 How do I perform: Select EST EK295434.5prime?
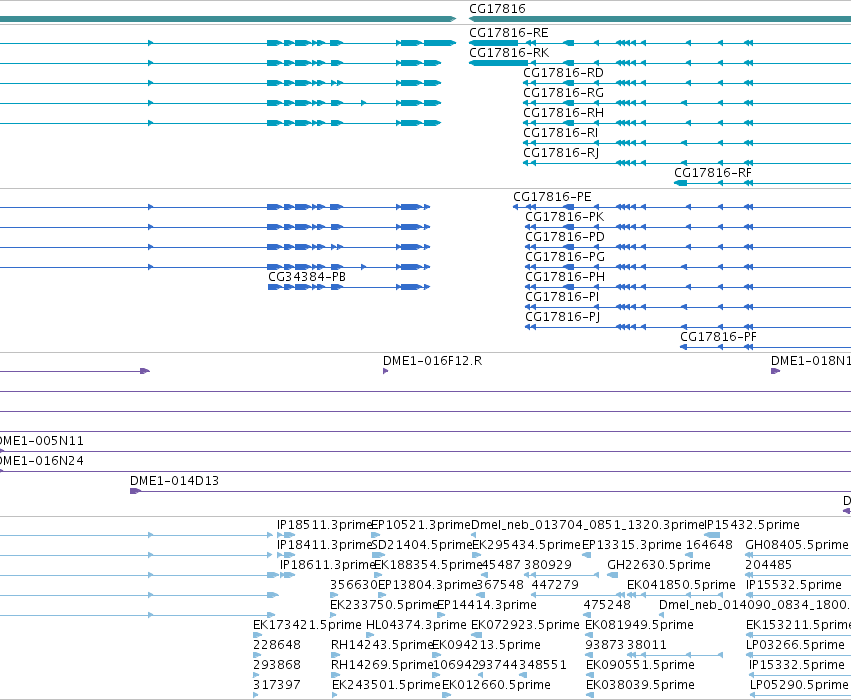526,545
